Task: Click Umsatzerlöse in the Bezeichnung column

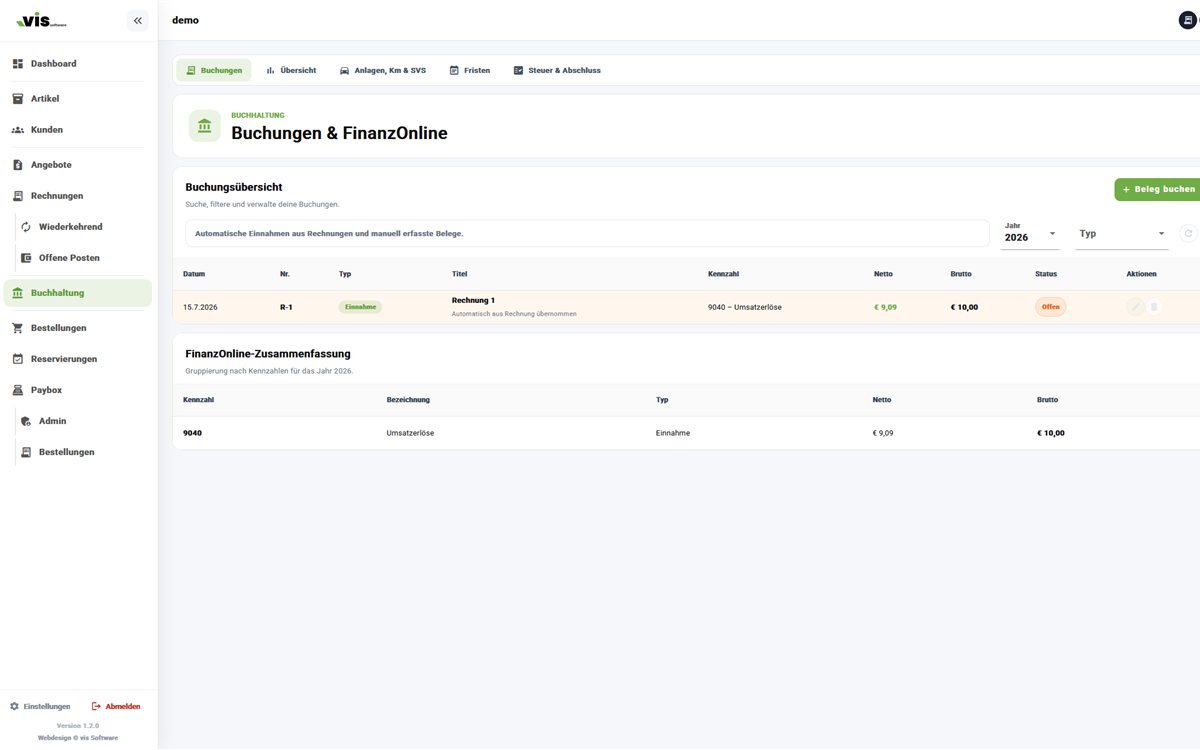Action: 410,433
